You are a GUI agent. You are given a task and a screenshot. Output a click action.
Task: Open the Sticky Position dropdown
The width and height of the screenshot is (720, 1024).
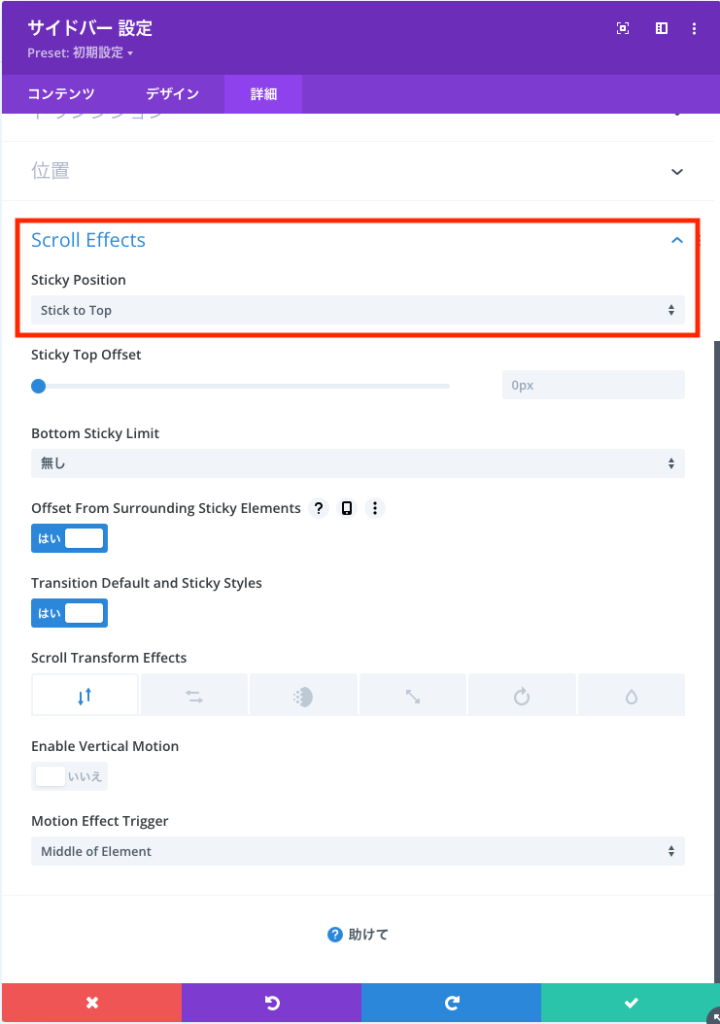pyautogui.click(x=357, y=310)
